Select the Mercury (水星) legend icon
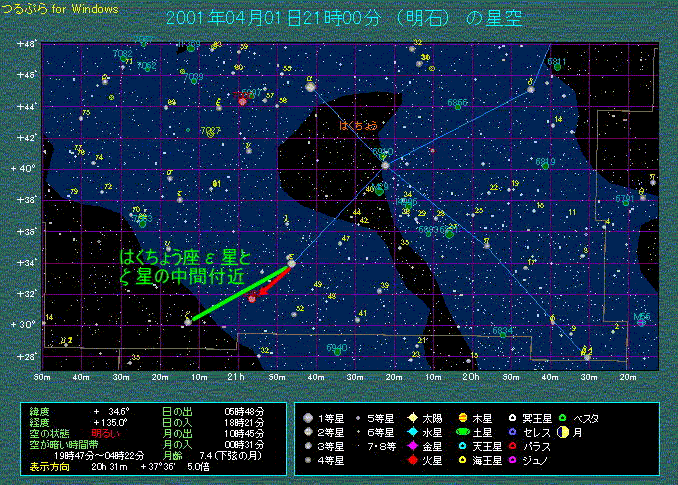Image resolution: width=678 pixels, height=485 pixels. 413,431
